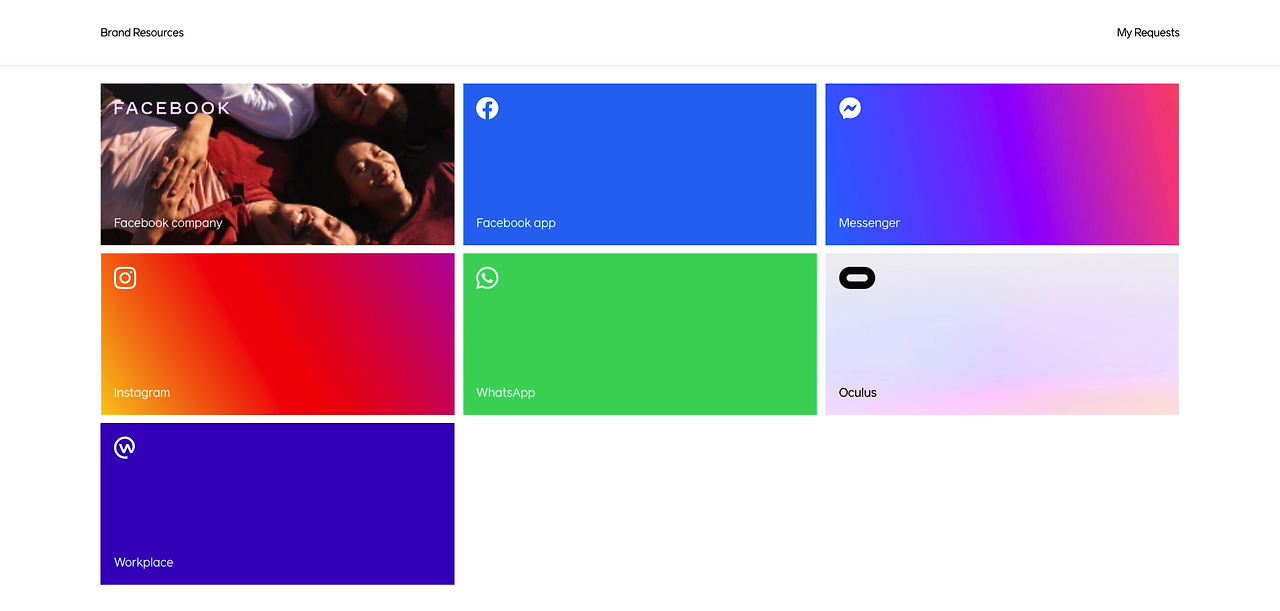
Task: Open the Messenger label link
Action: tap(869, 223)
